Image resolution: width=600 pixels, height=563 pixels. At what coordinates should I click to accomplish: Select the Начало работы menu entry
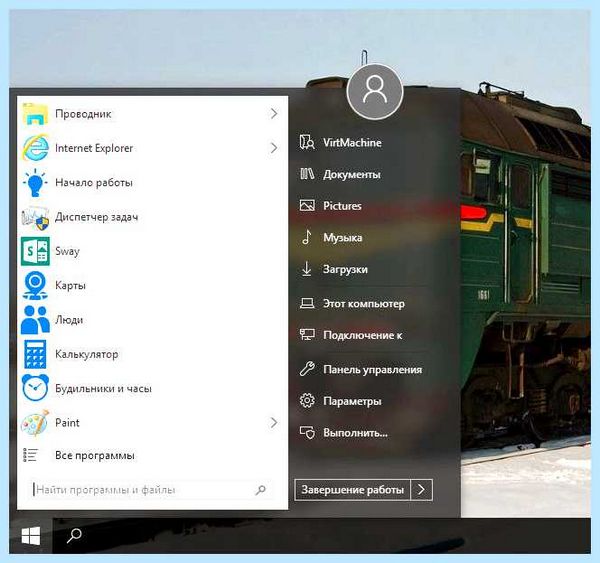pyautogui.click(x=152, y=182)
